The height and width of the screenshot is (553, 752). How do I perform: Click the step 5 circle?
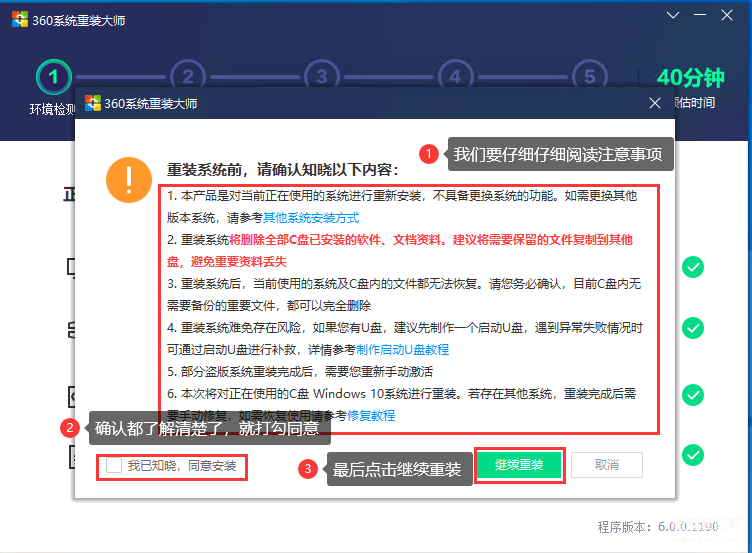pos(590,77)
